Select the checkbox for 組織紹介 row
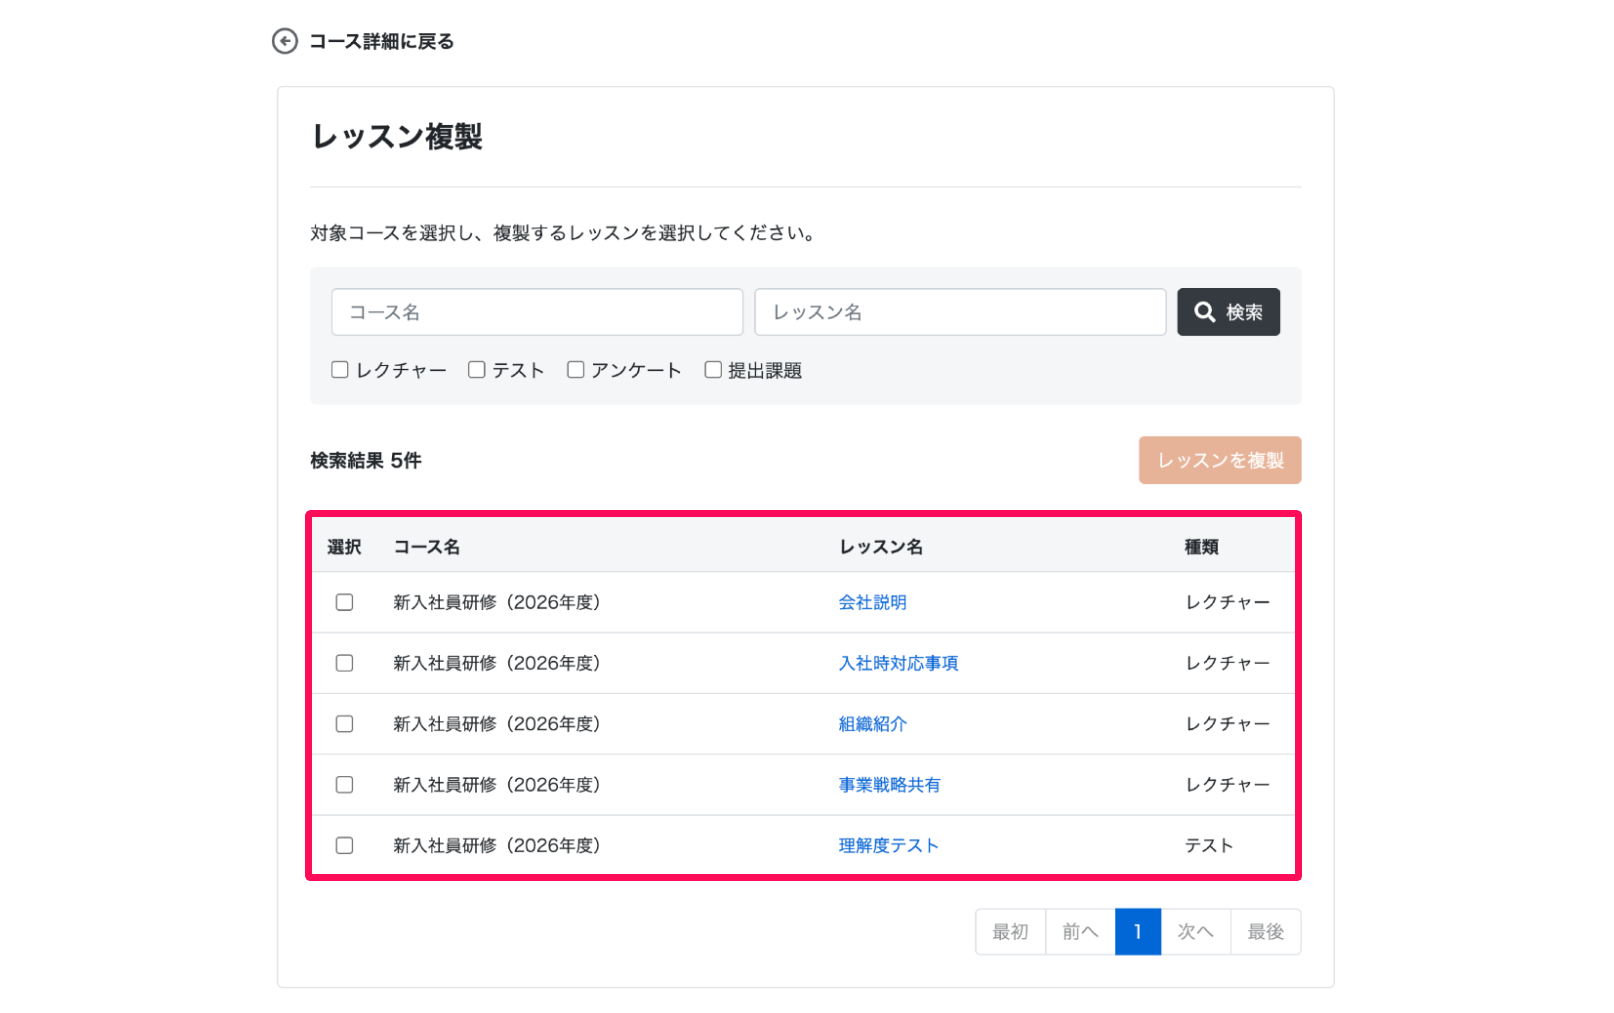 345,724
